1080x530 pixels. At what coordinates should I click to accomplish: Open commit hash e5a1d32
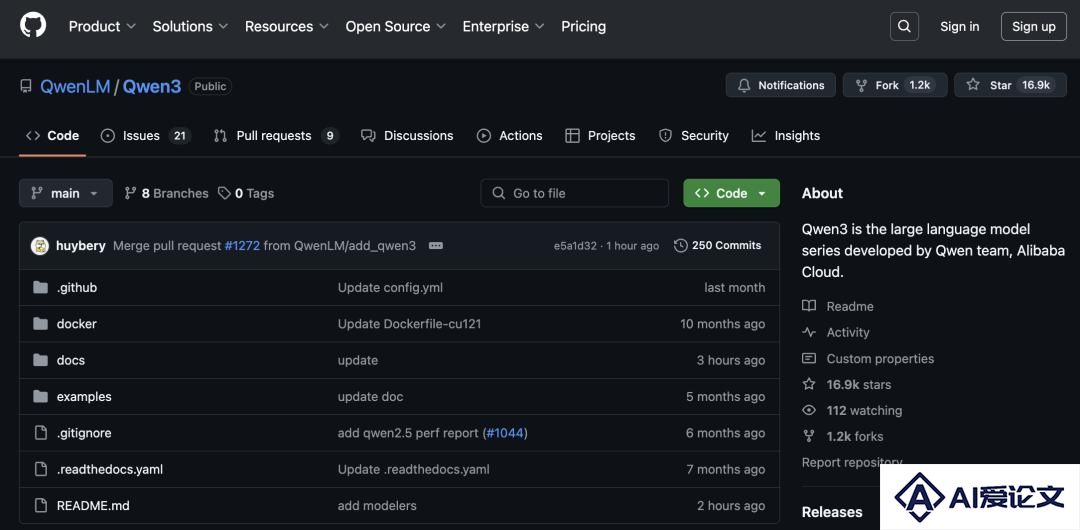pyautogui.click(x=575, y=246)
